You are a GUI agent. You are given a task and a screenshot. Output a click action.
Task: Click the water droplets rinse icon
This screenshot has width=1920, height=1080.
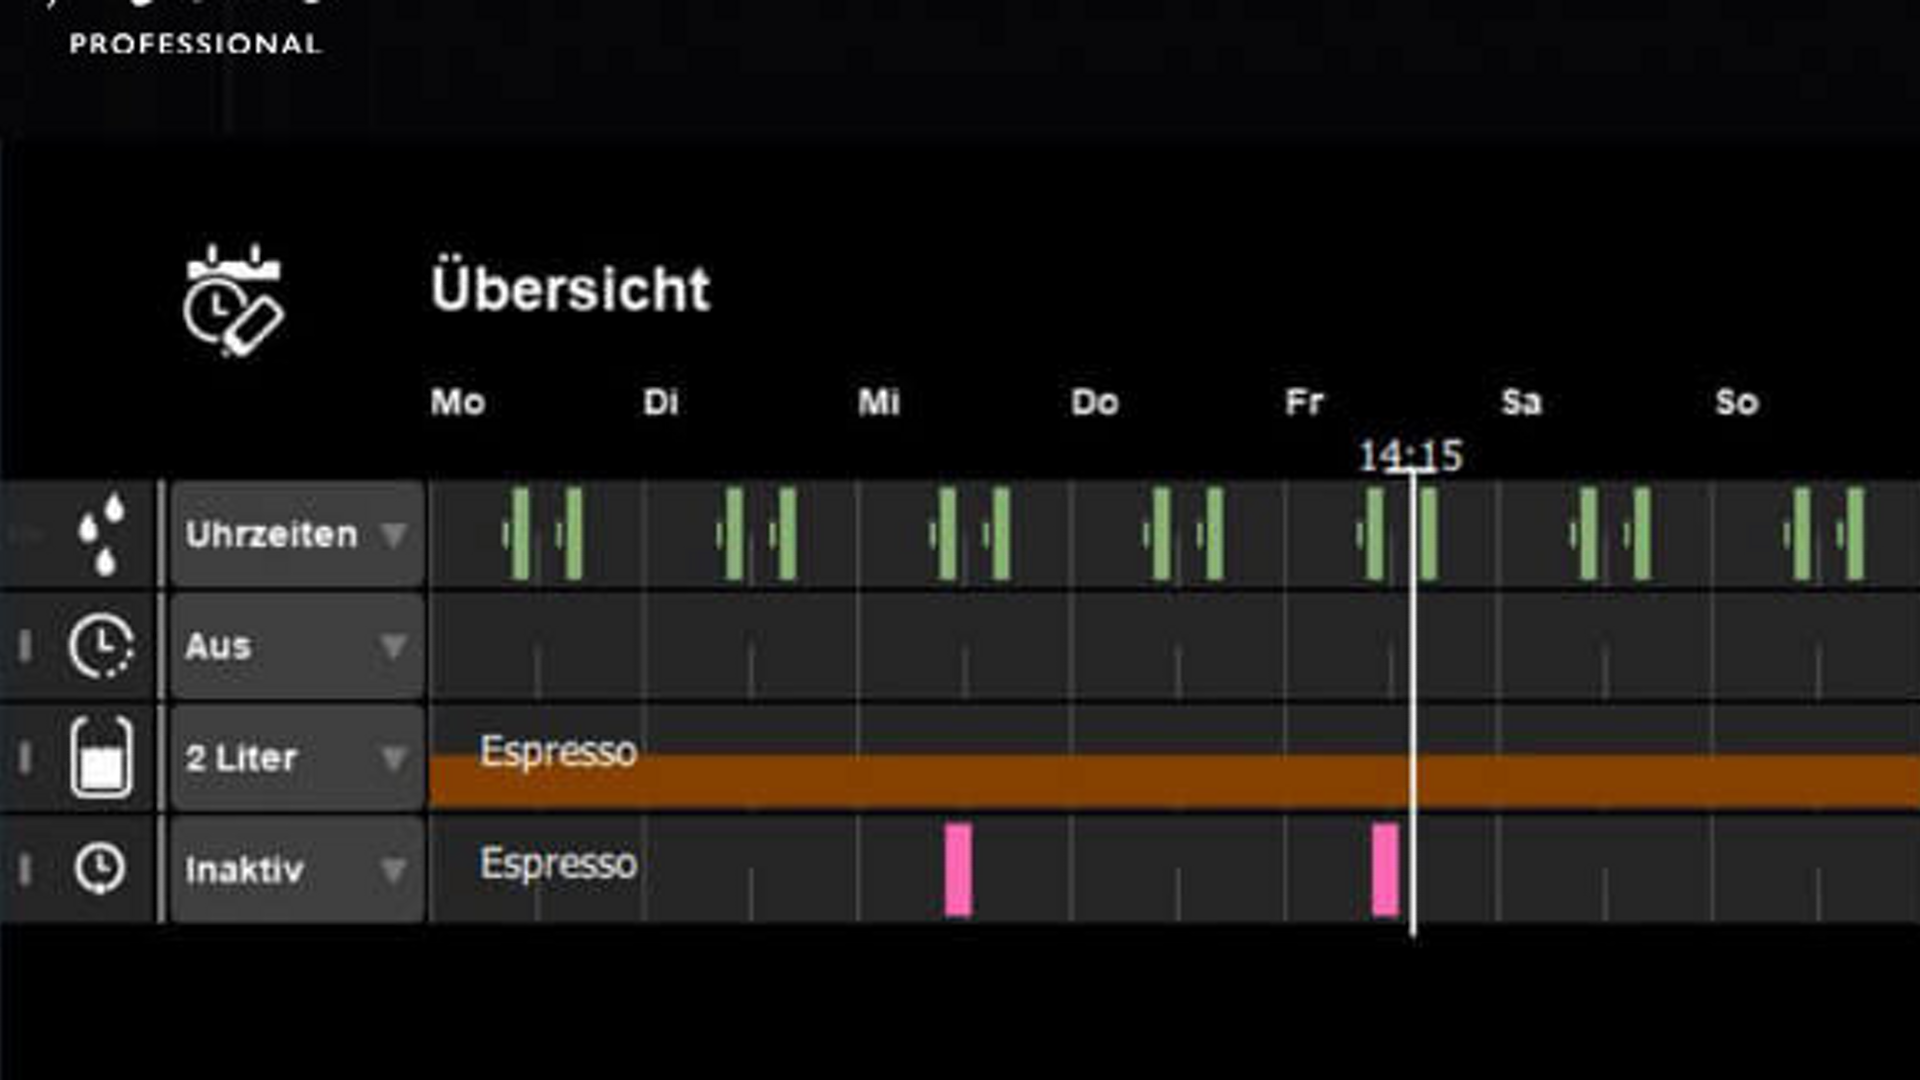click(x=102, y=534)
